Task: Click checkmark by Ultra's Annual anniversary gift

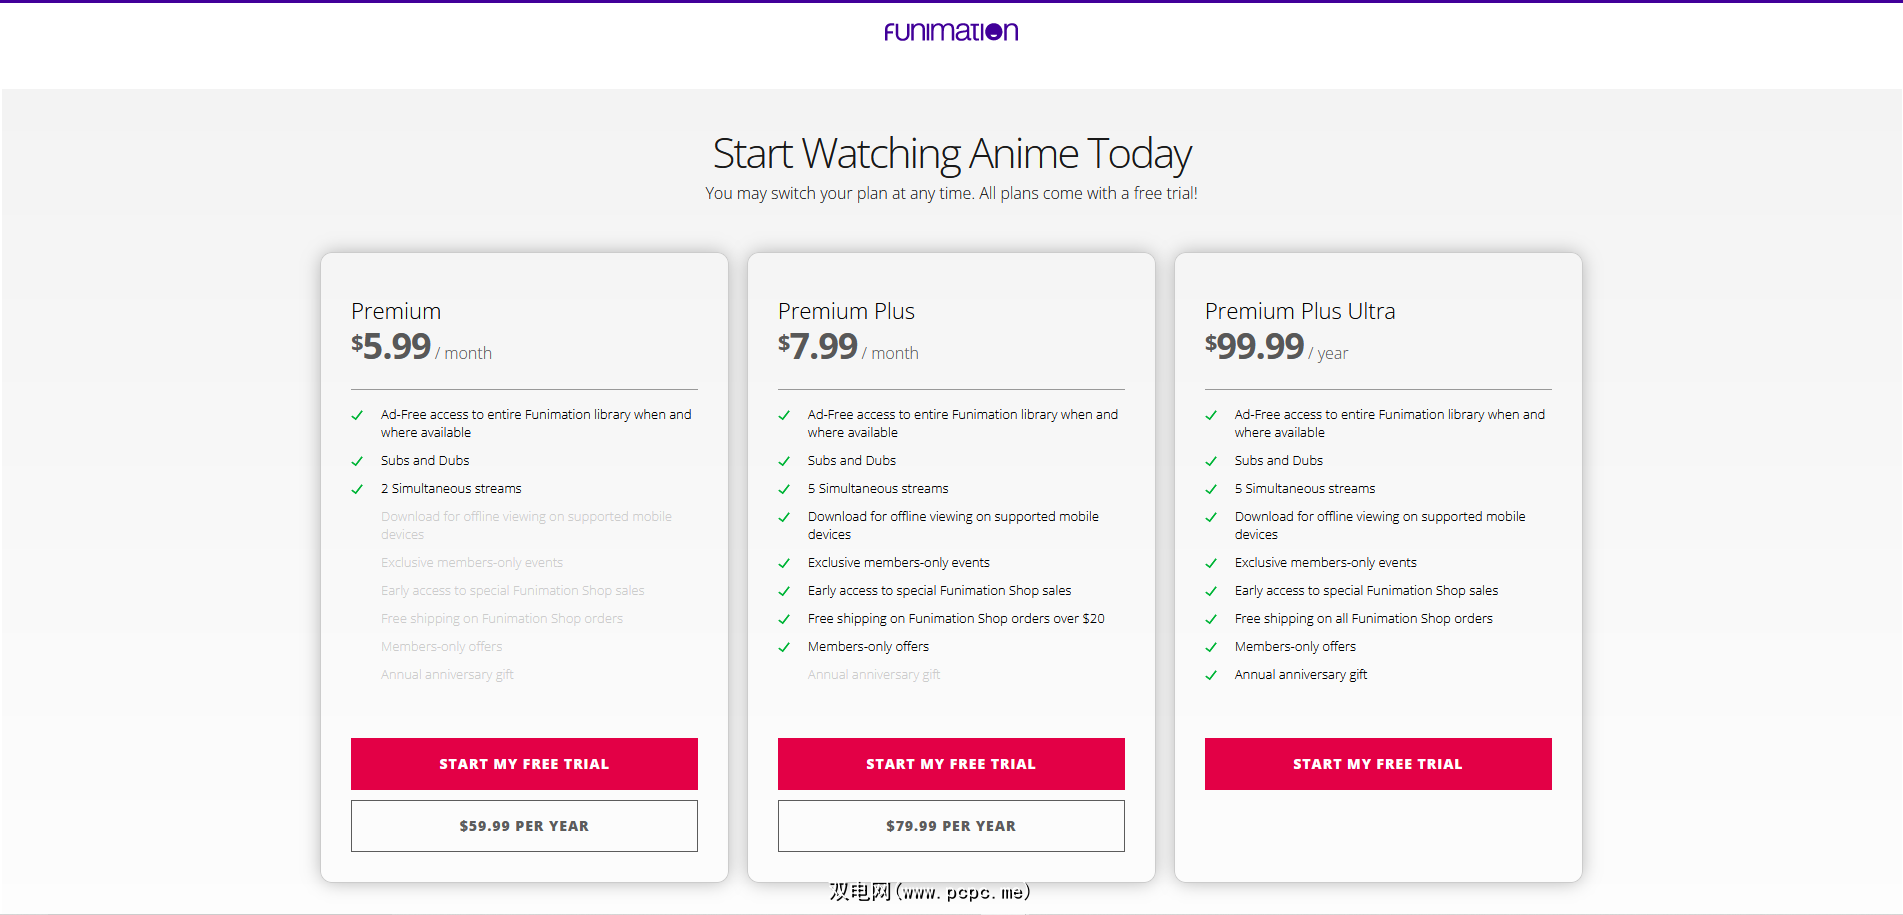Action: click(1211, 675)
